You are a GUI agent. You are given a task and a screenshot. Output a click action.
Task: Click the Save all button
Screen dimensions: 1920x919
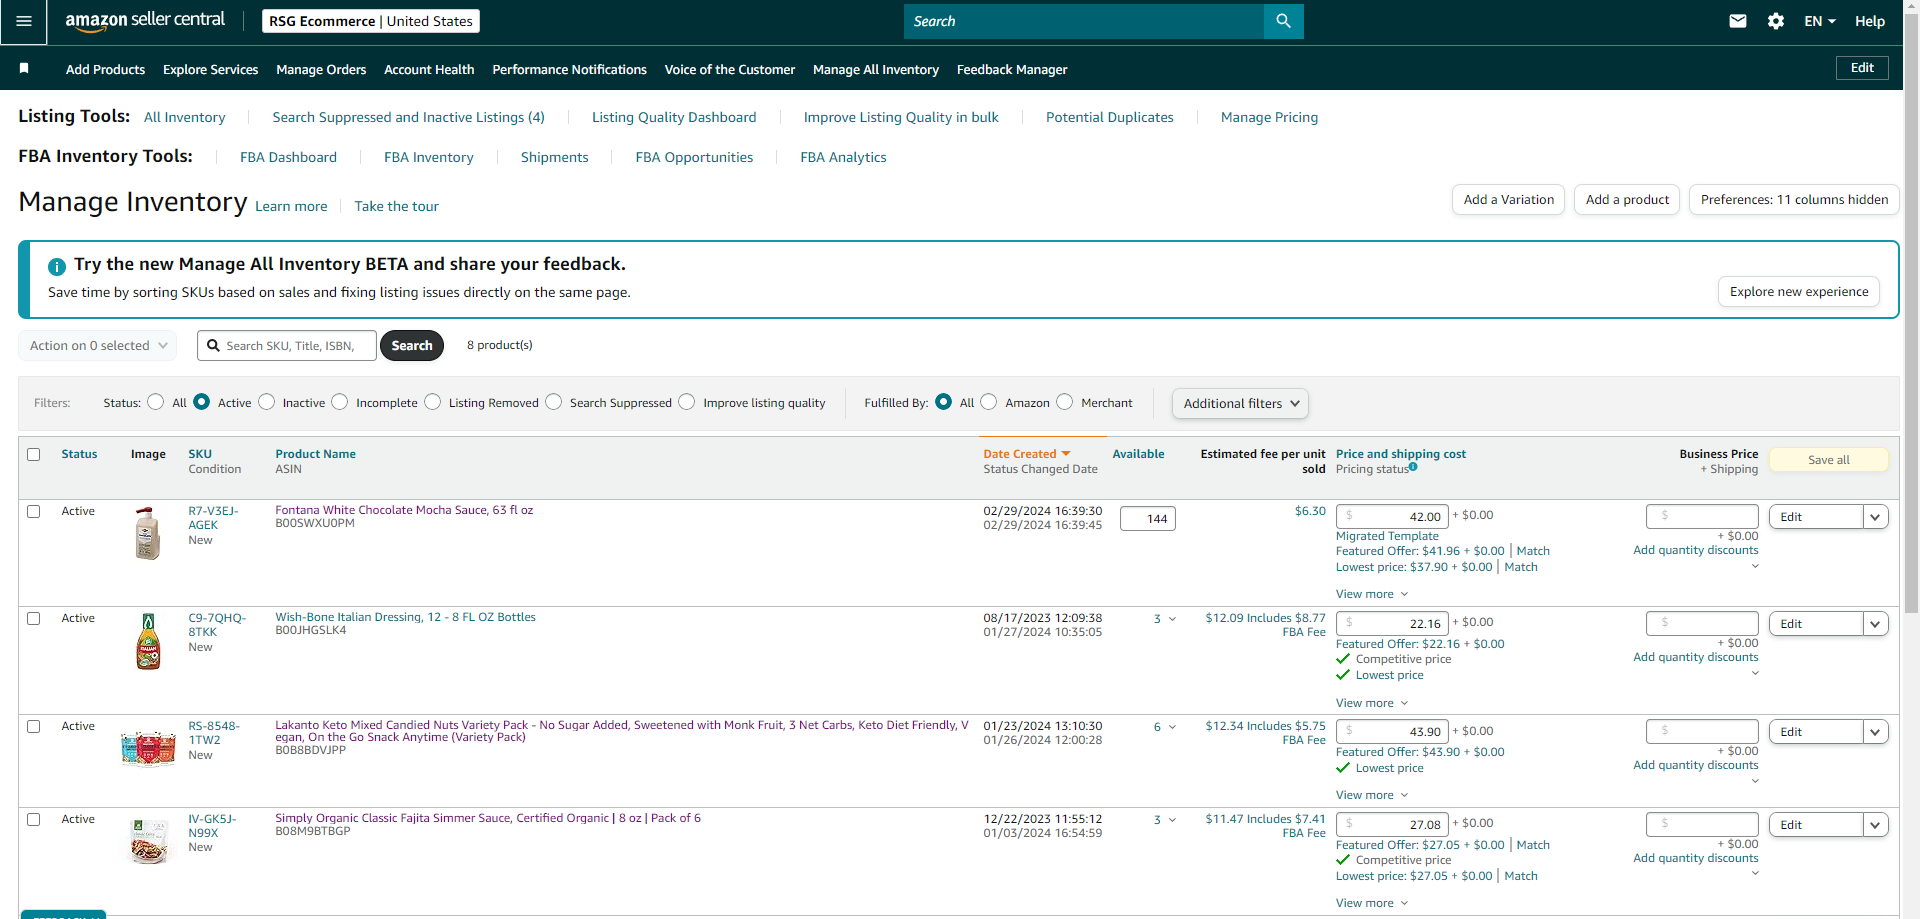1829,460
